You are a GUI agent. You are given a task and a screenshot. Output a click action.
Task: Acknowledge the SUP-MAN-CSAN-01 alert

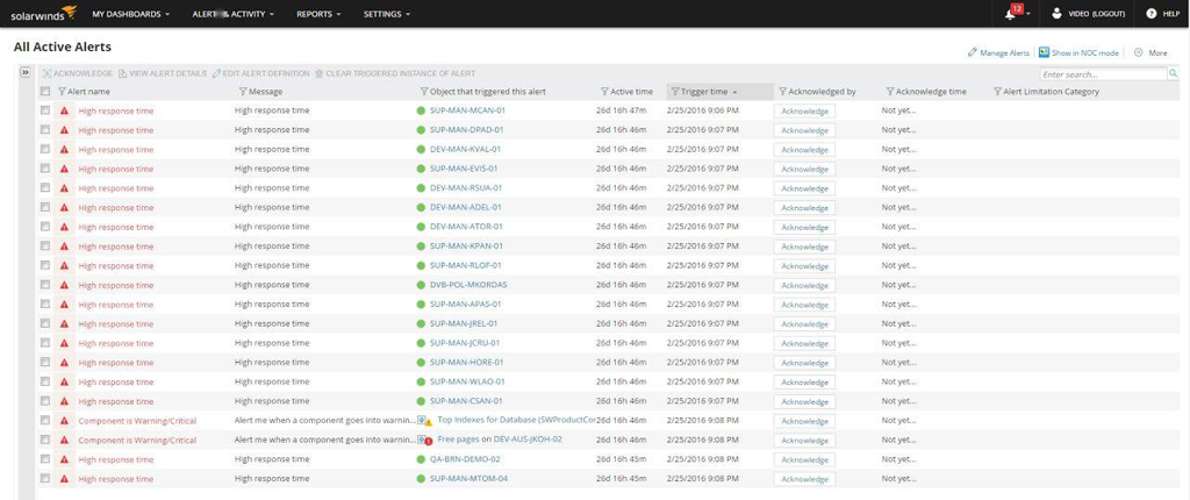[804, 401]
